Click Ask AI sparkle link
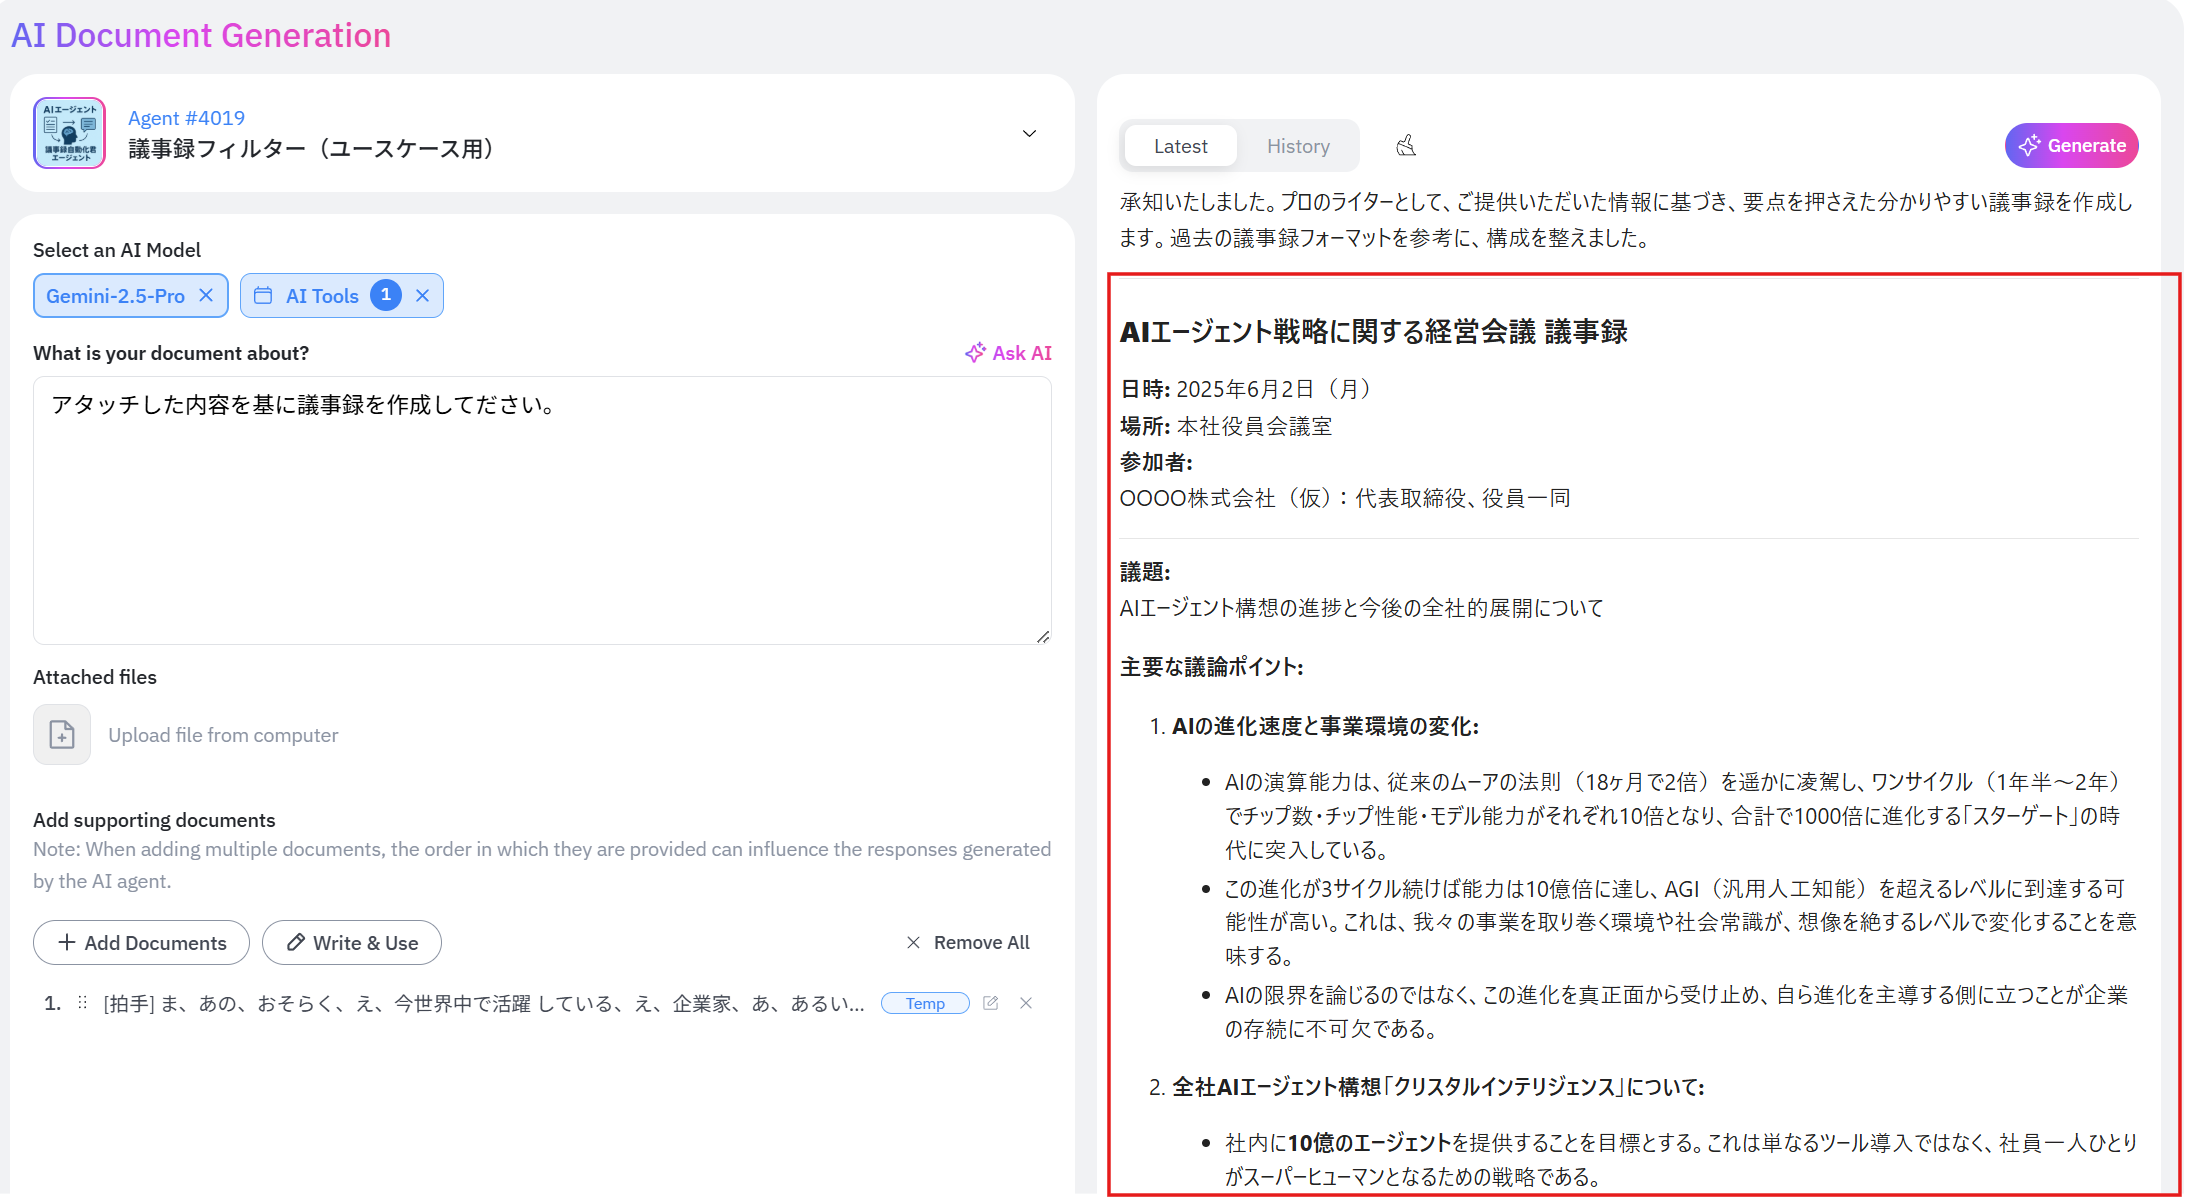Image resolution: width=2194 pixels, height=1197 pixels. tap(1008, 353)
